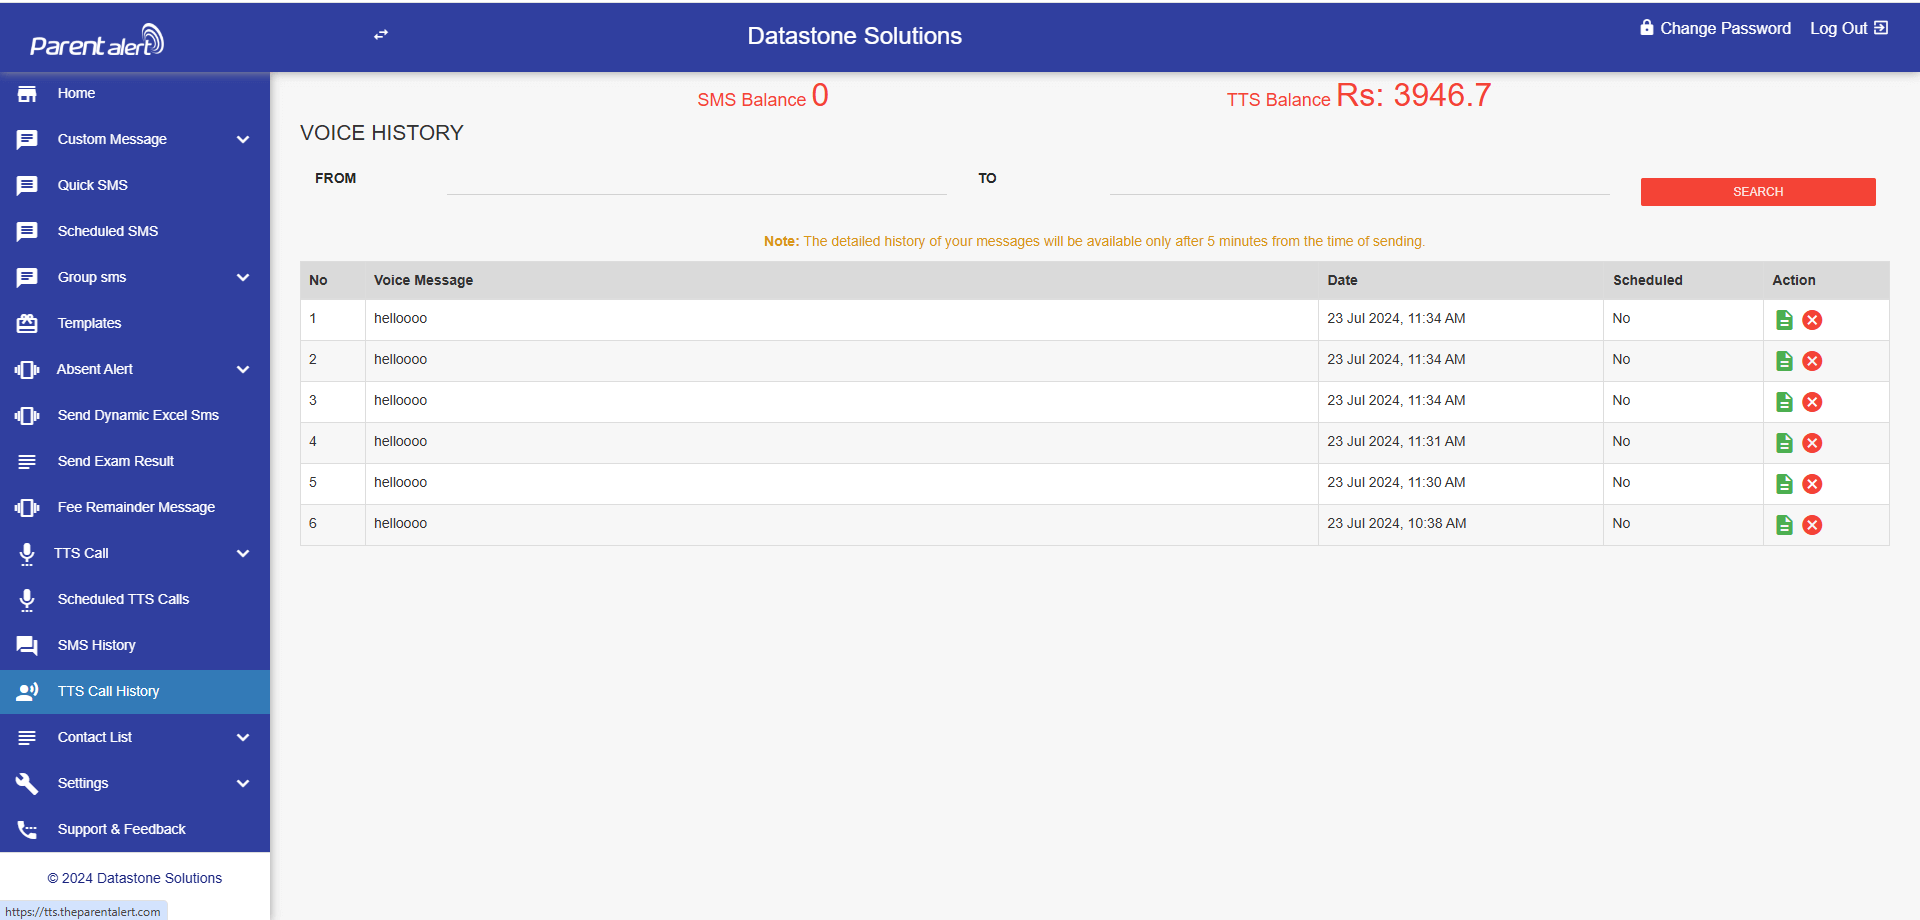Click Log Out link

point(1849,29)
